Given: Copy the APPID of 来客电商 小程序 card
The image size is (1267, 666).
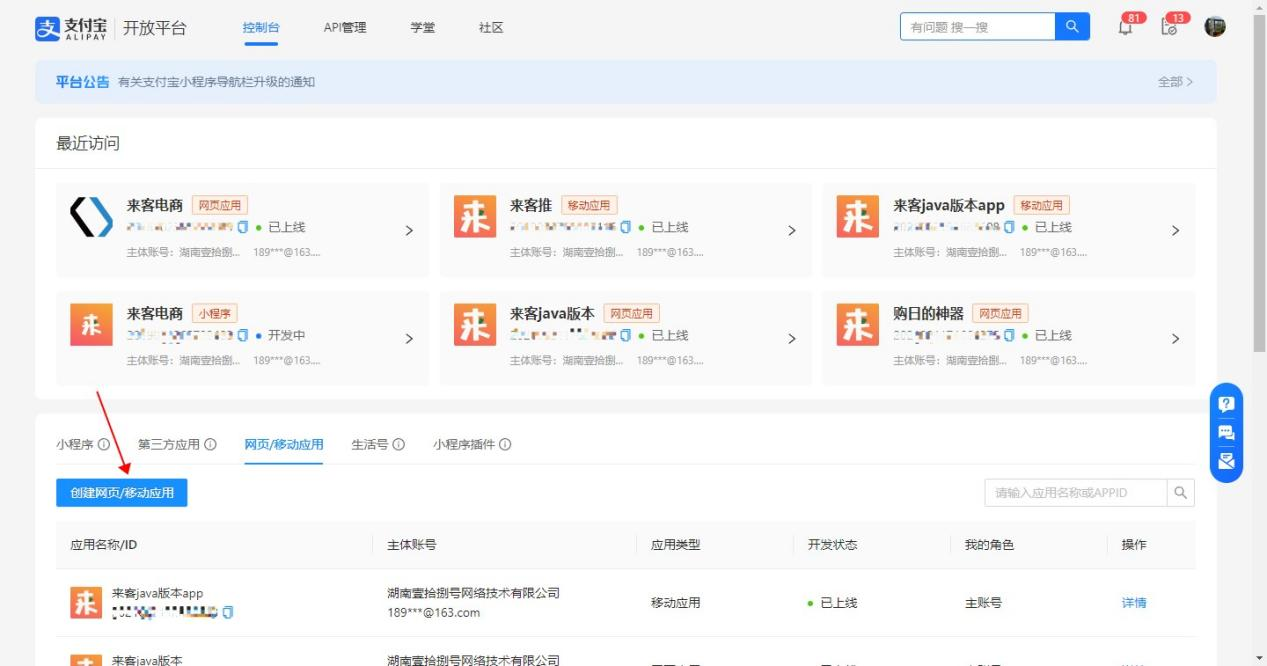Looking at the screenshot, I should tap(243, 335).
